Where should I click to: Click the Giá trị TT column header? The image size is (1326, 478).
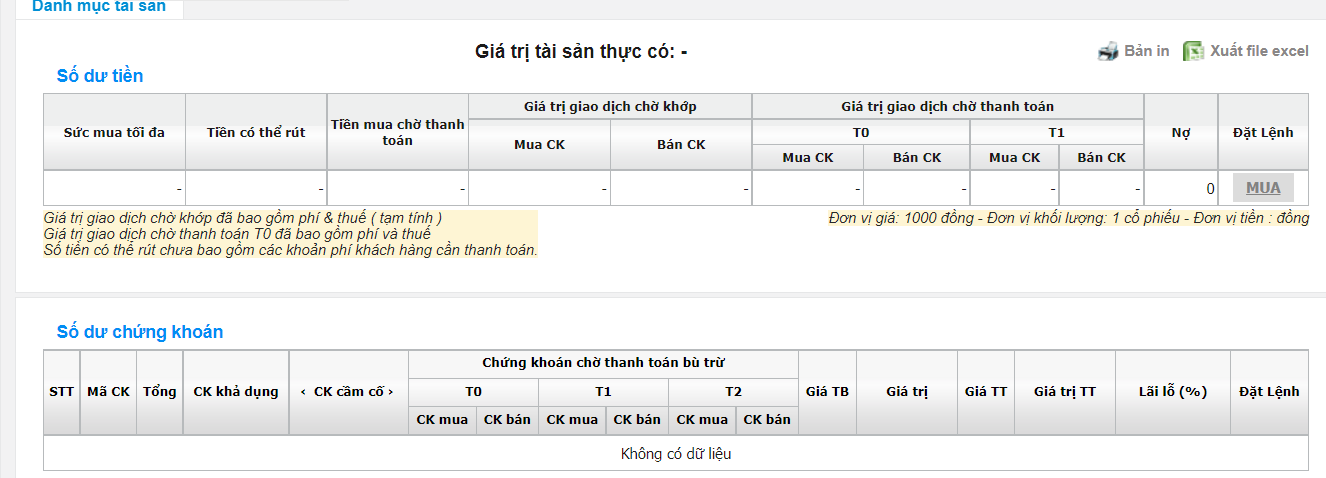click(x=1064, y=392)
